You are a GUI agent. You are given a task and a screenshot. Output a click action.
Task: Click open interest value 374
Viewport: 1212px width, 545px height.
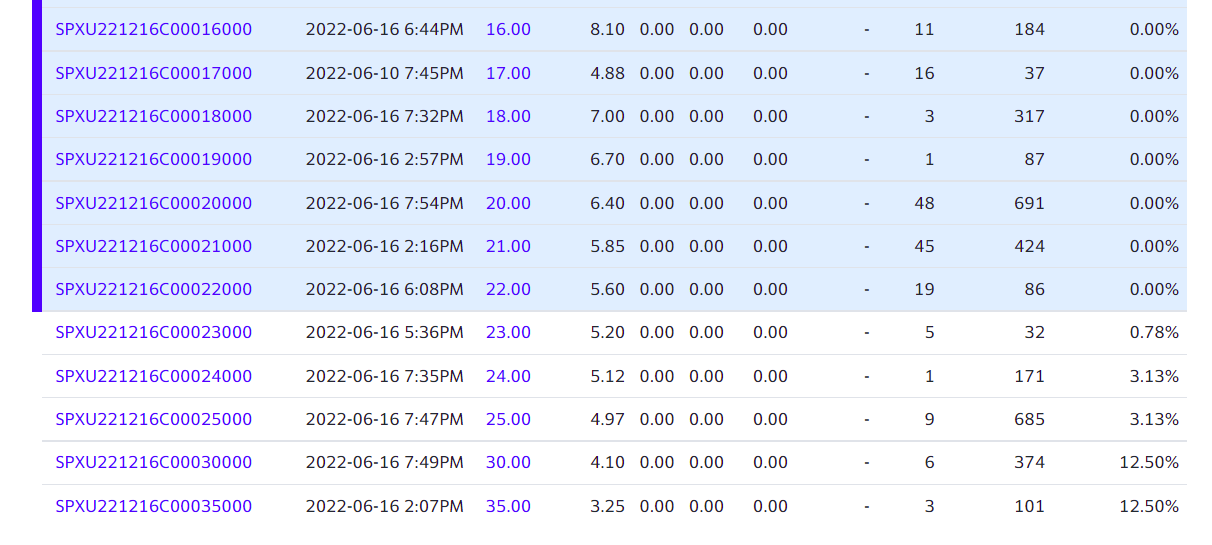point(1029,463)
